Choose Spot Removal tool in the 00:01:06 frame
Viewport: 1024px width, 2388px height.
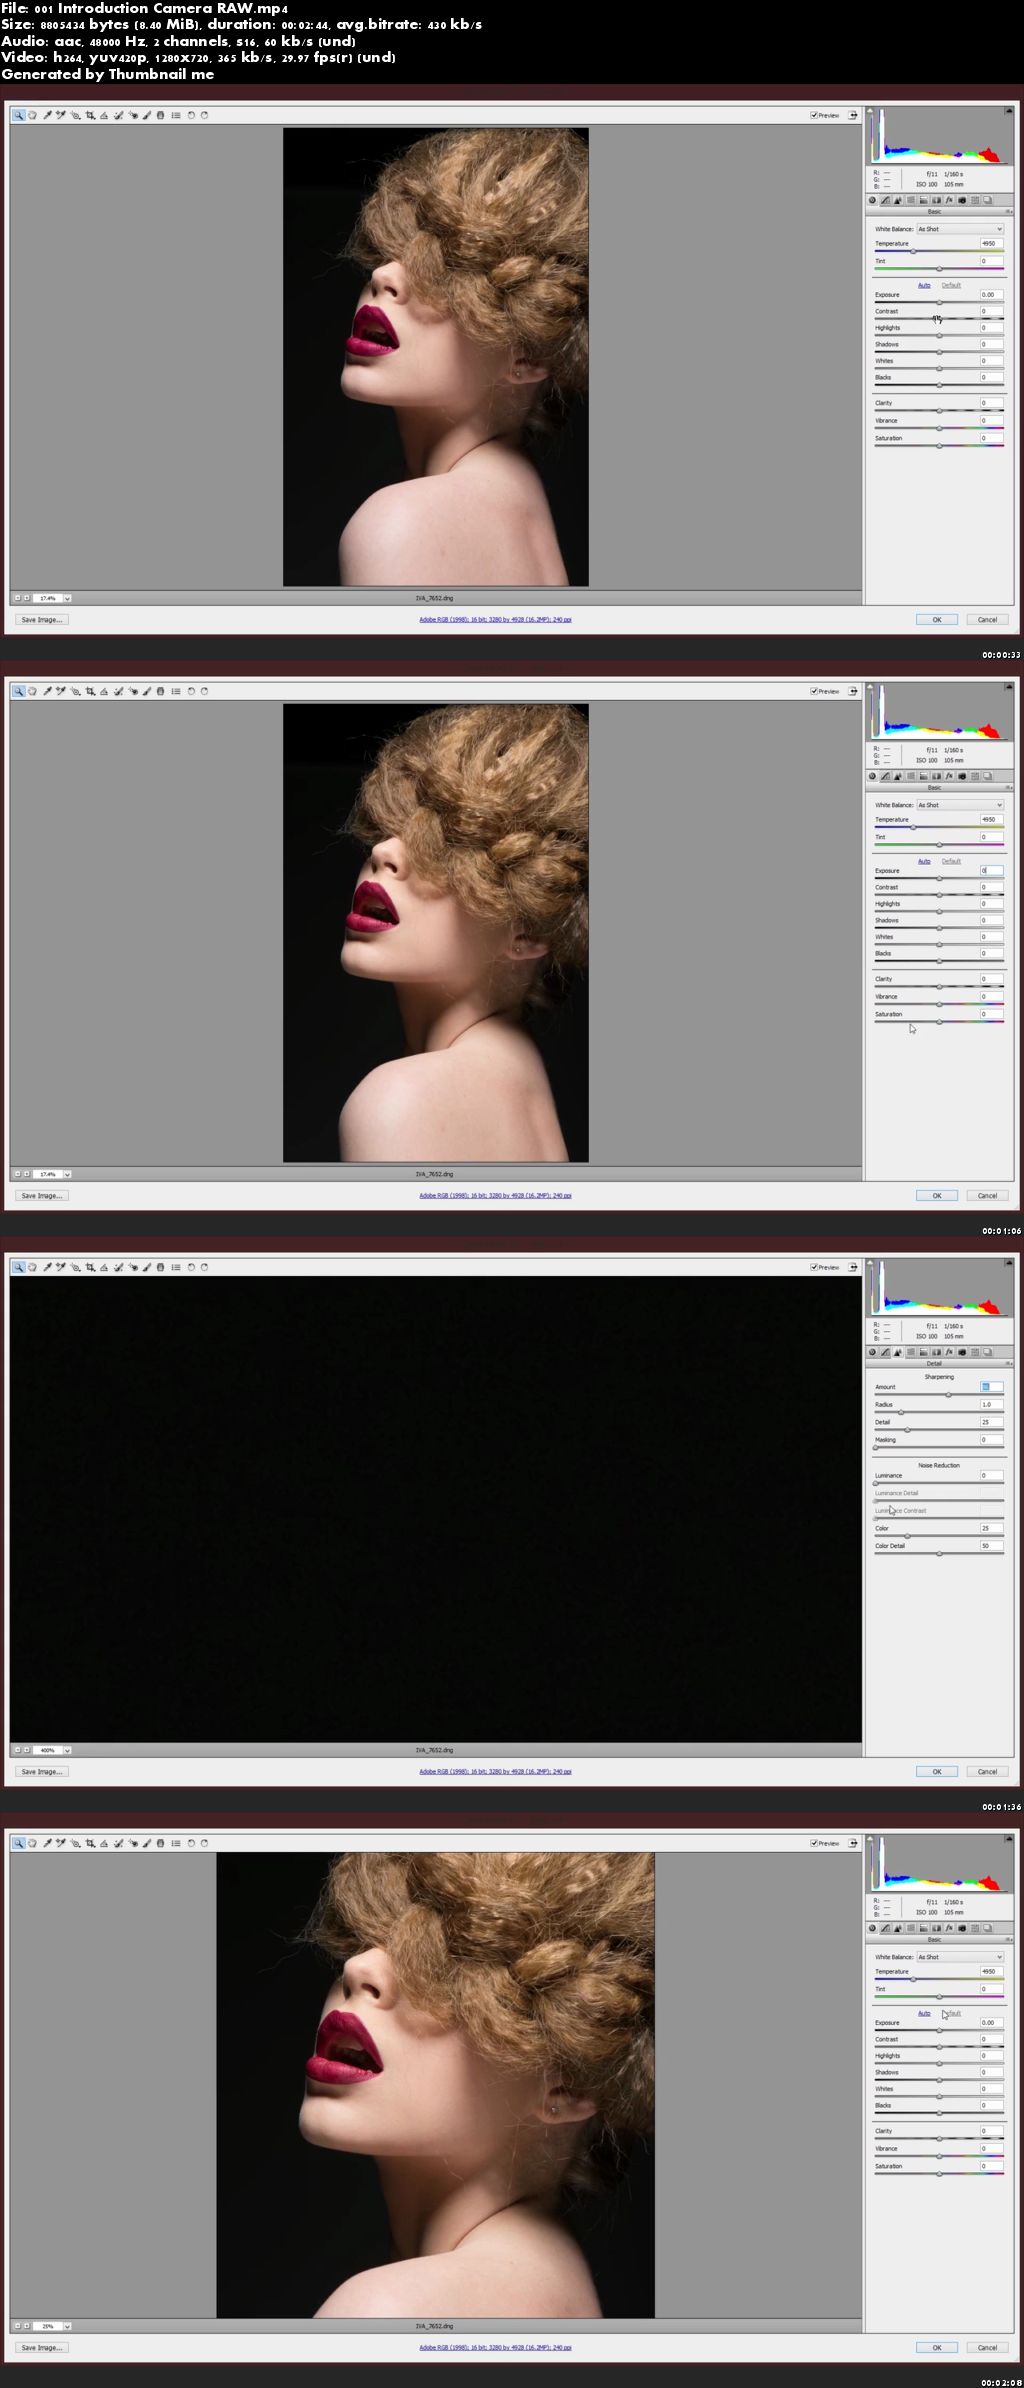tap(118, 691)
